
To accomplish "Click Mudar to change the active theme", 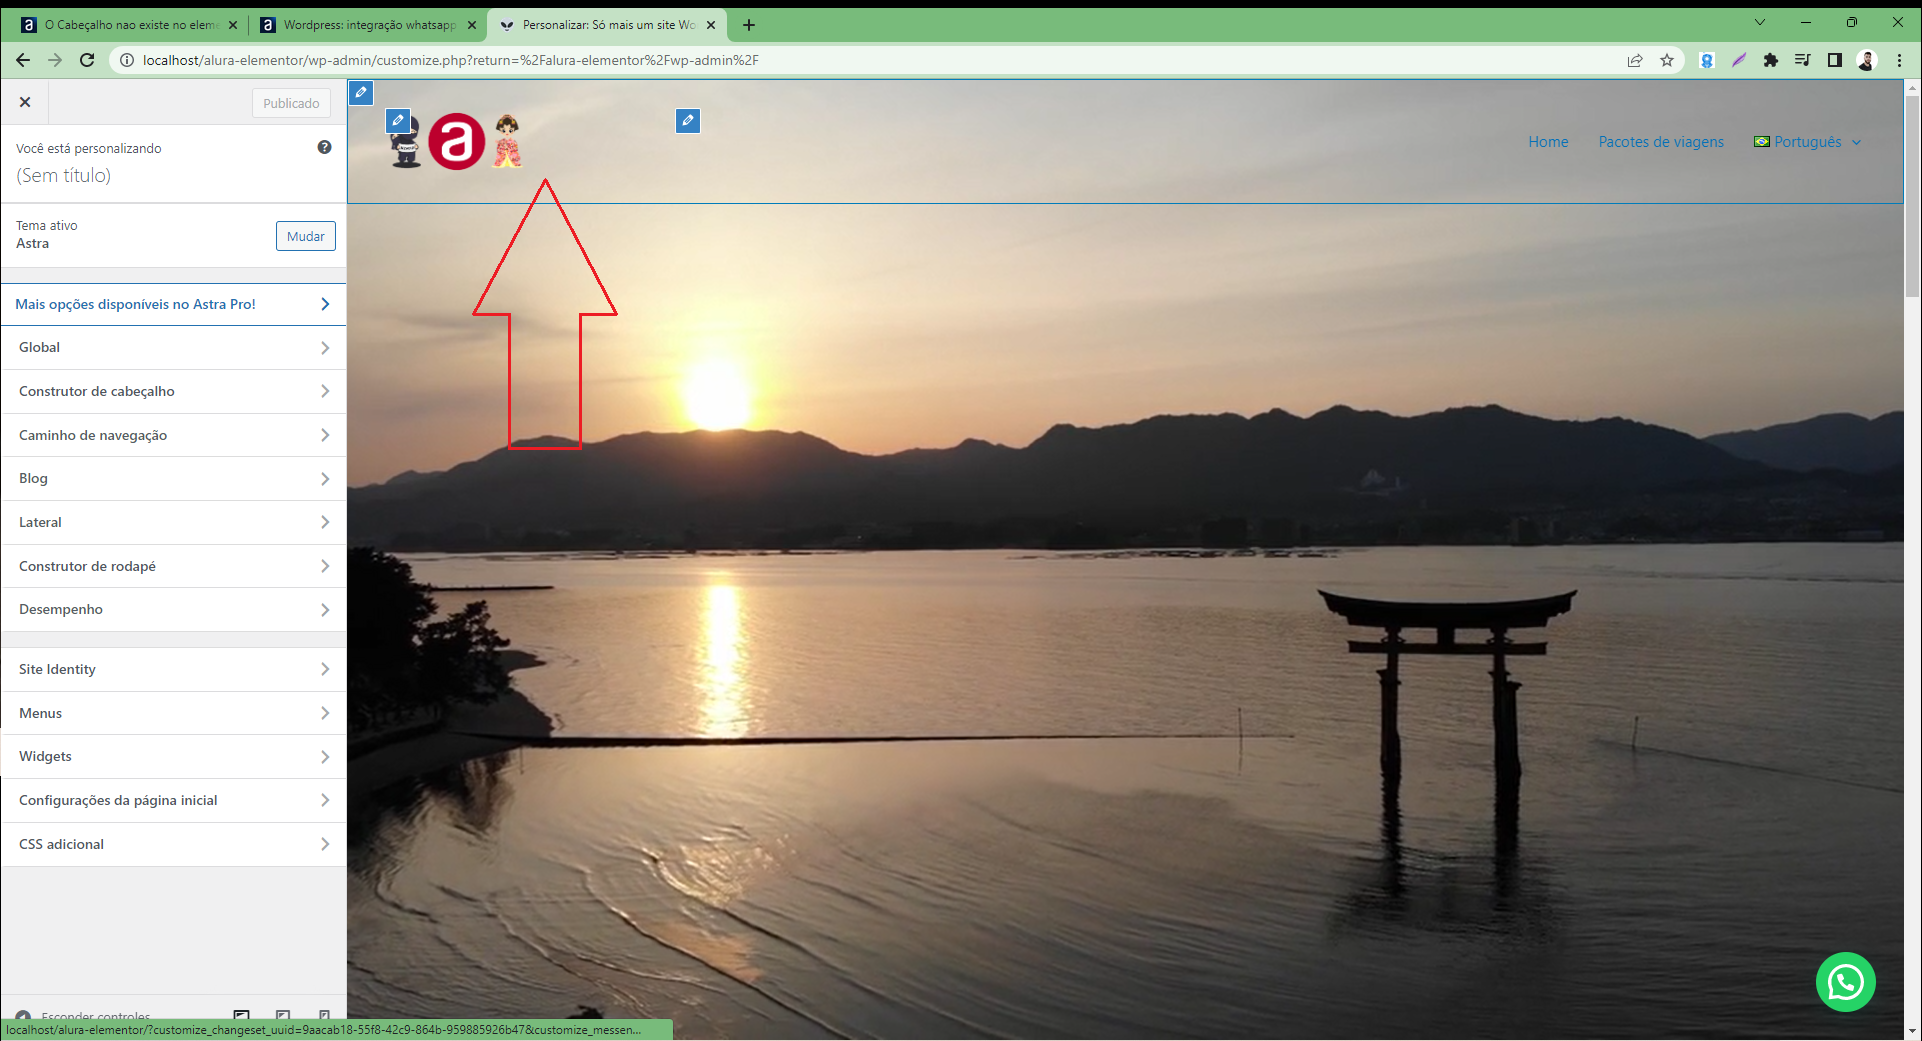I will tap(306, 236).
